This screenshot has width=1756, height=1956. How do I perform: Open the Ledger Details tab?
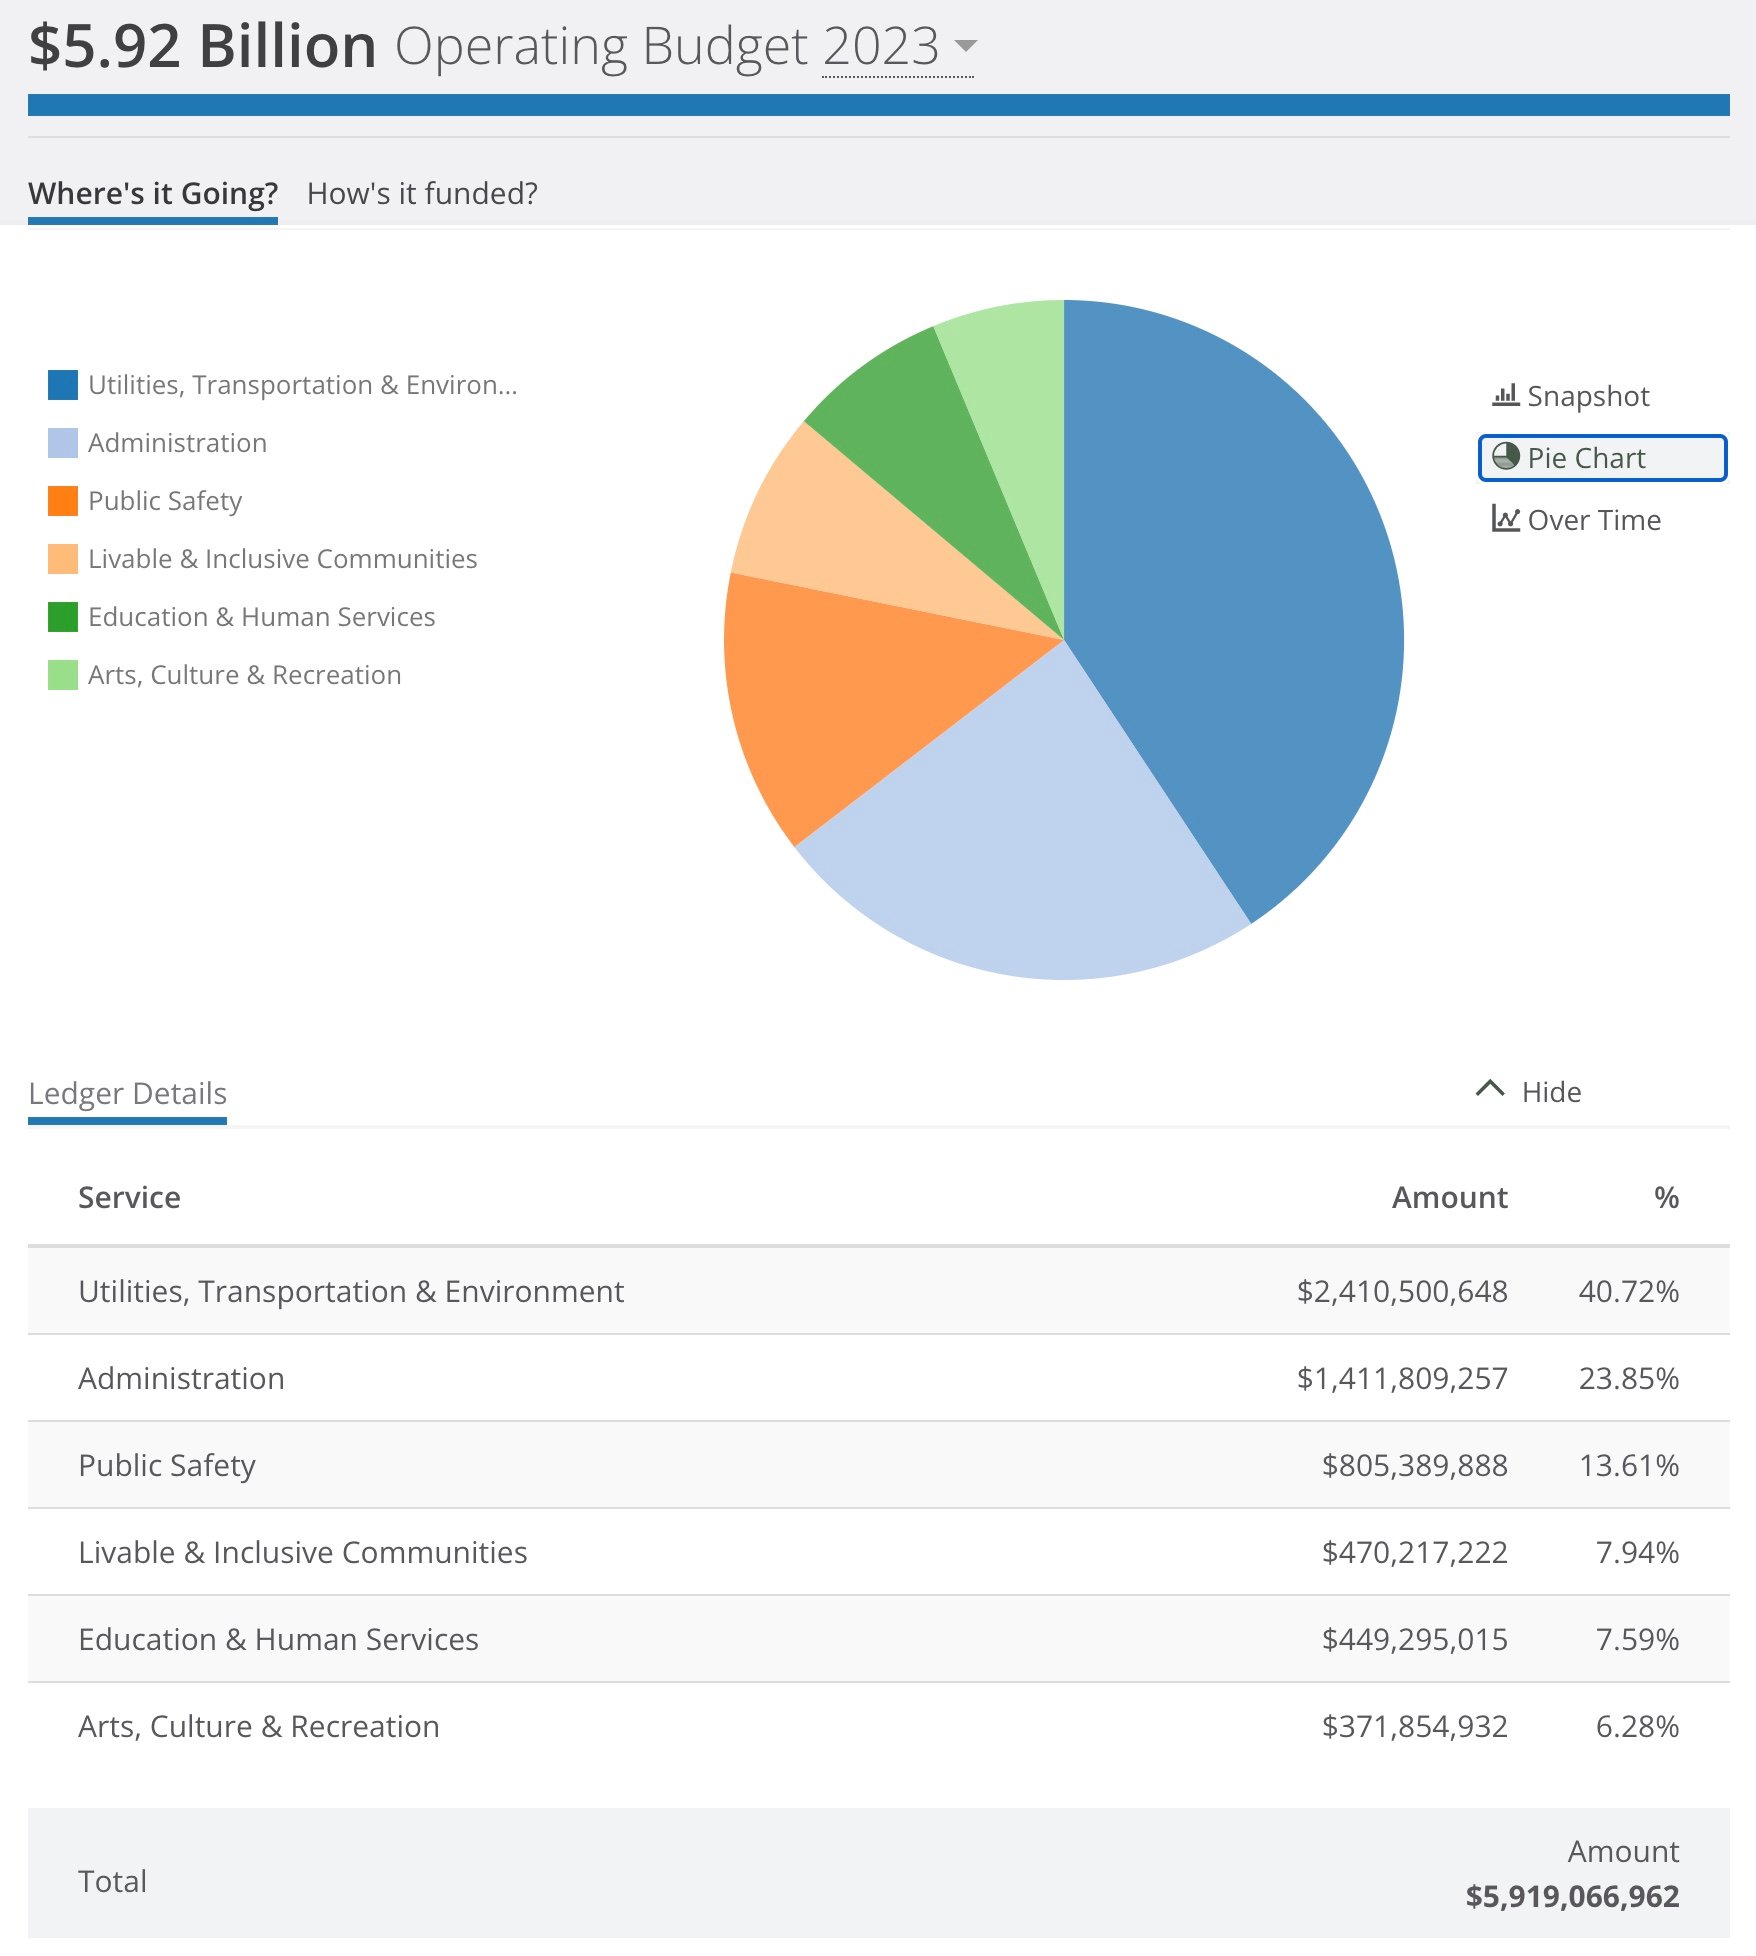[128, 1093]
